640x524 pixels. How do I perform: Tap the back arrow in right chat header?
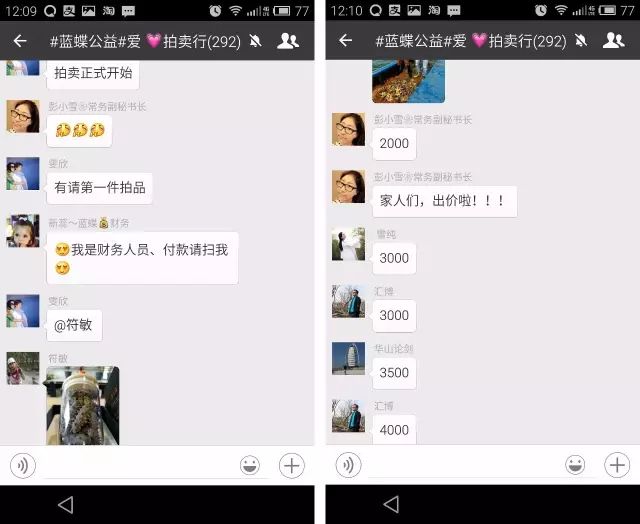coord(346,40)
